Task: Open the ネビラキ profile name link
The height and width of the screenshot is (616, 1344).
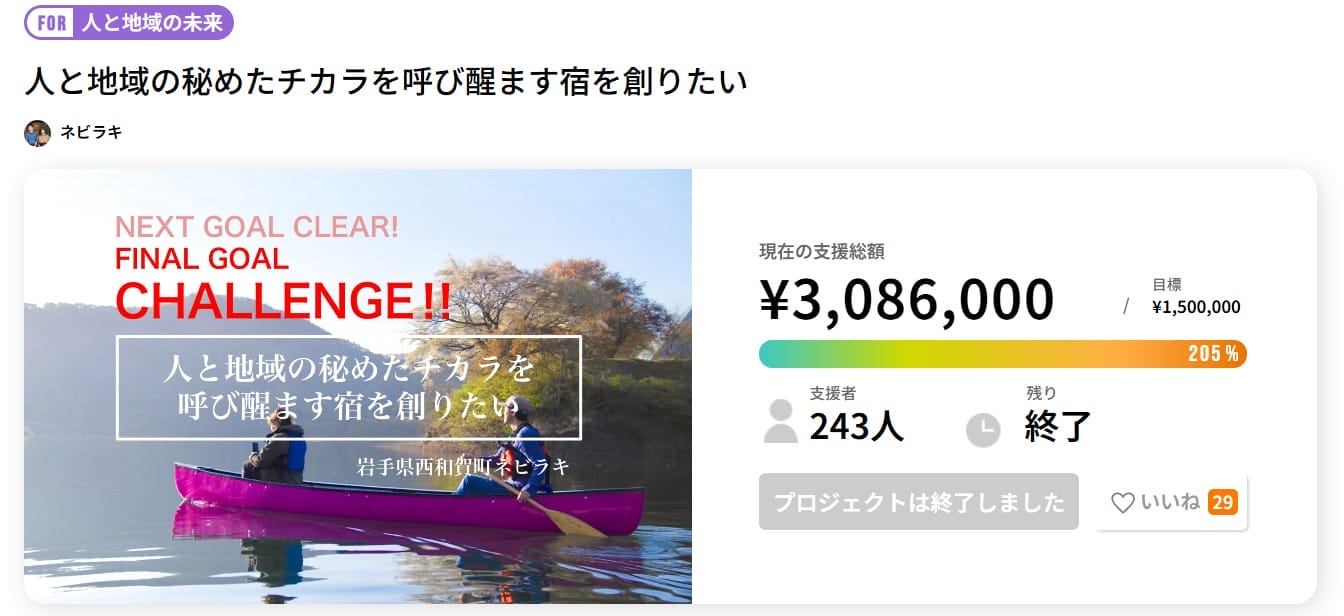Action: point(91,132)
